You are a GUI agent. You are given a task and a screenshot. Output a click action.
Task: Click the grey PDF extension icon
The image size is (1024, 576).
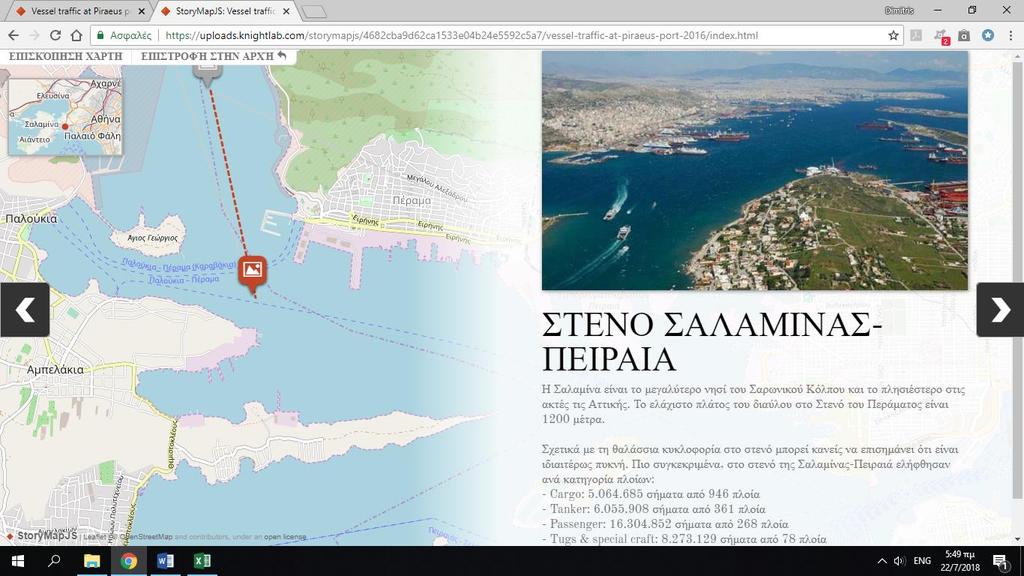tap(916, 35)
